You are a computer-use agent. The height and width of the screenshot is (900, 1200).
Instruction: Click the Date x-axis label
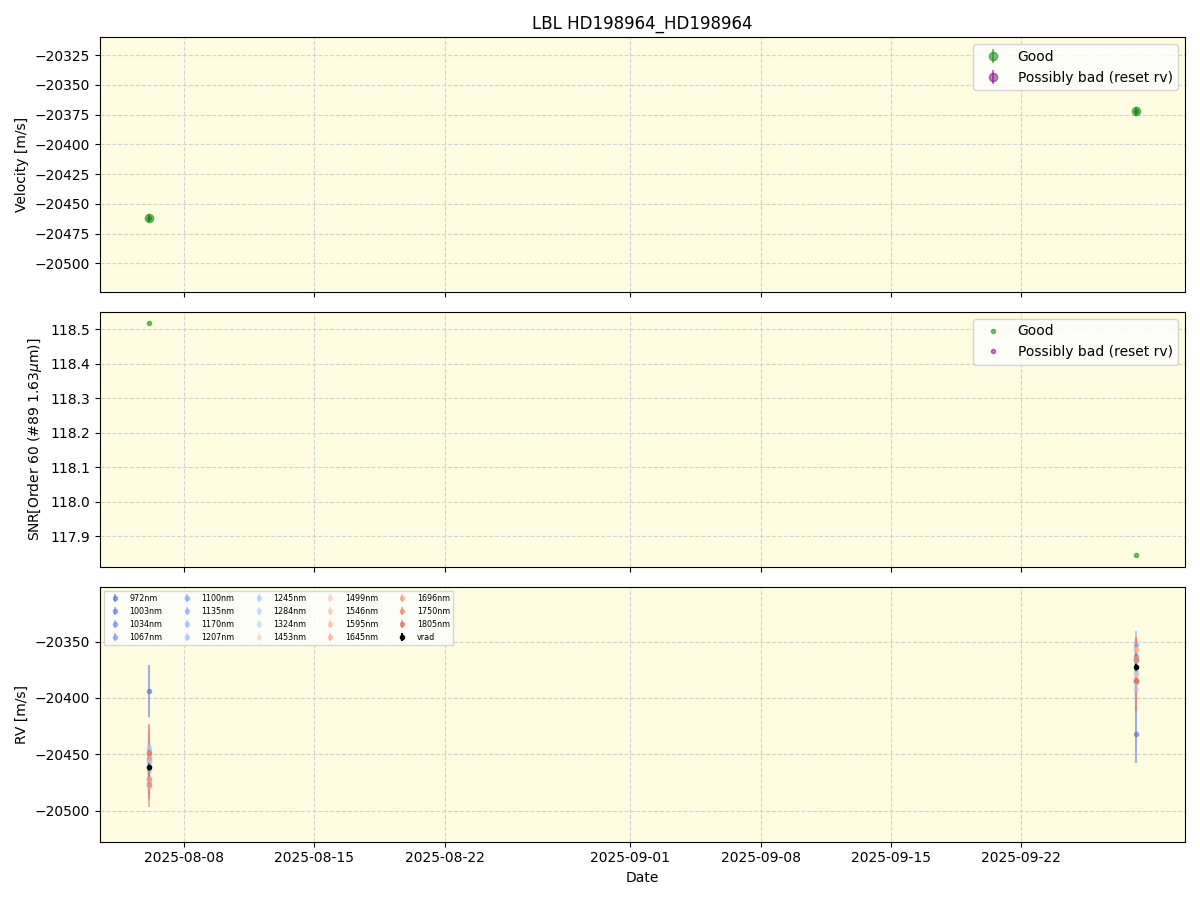click(642, 877)
